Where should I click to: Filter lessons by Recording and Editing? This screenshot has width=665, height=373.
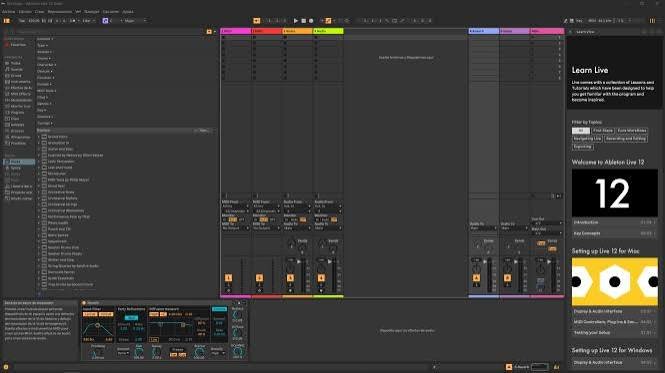[x=626, y=139]
